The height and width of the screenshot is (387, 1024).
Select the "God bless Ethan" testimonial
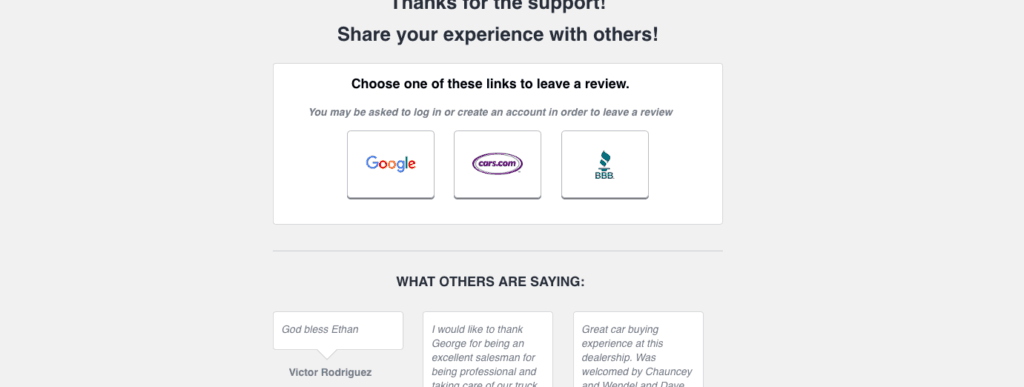click(320, 330)
